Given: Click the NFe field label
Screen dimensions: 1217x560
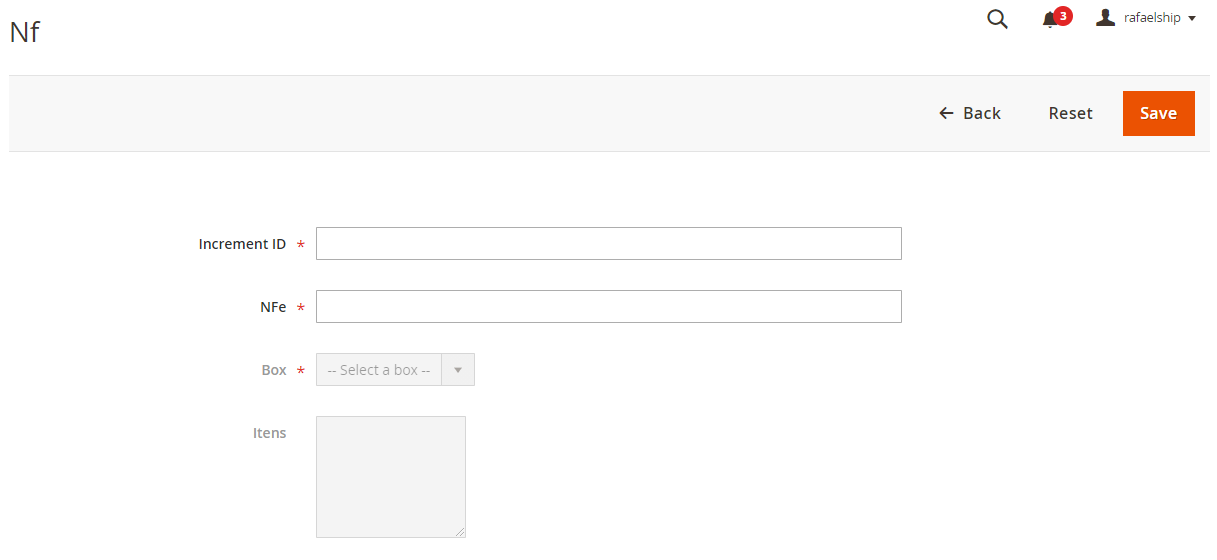Looking at the screenshot, I should [273, 307].
